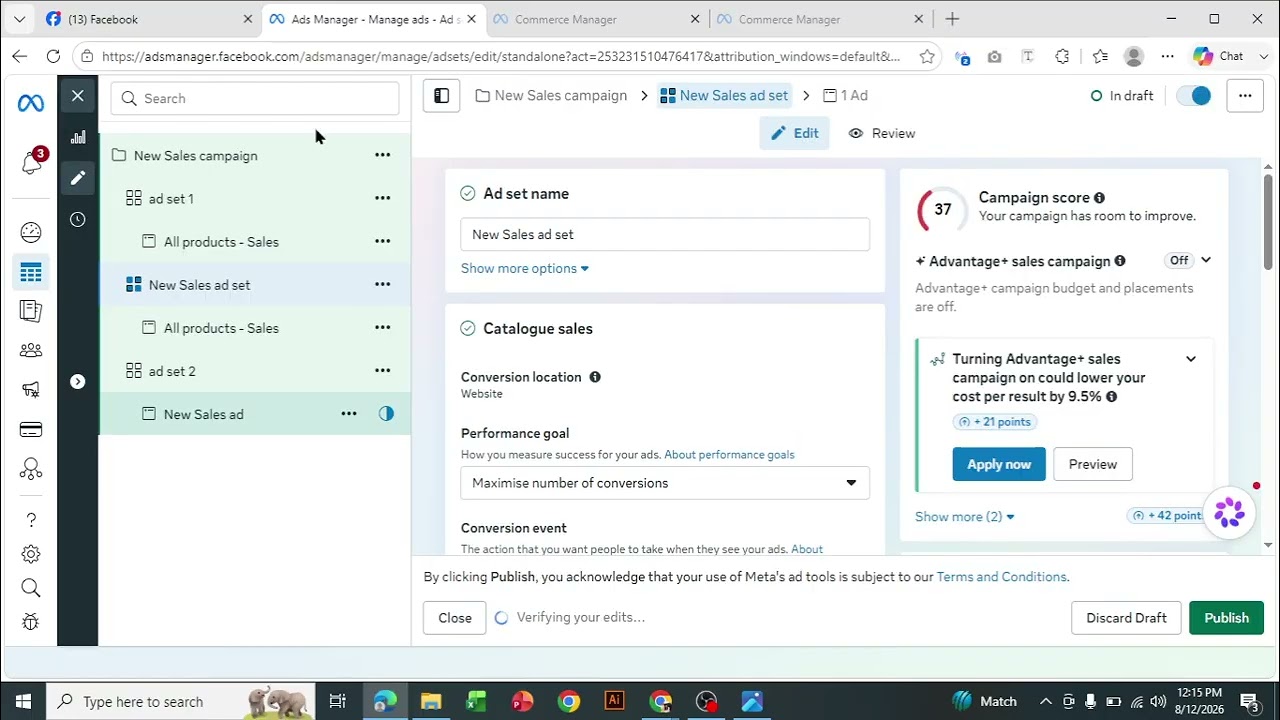The image size is (1280, 720).
Task: Click the + 21 points badge
Action: point(995,422)
